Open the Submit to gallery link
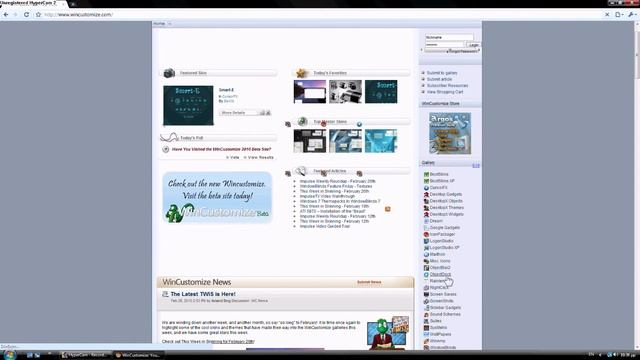 pyautogui.click(x=442, y=73)
